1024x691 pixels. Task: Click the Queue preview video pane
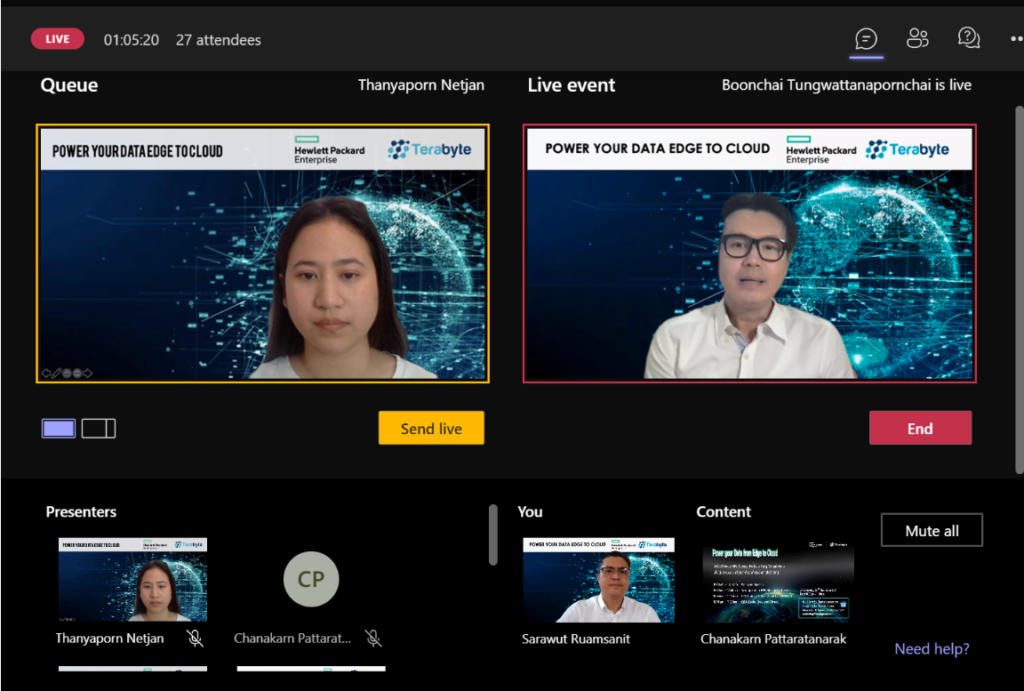tap(263, 270)
